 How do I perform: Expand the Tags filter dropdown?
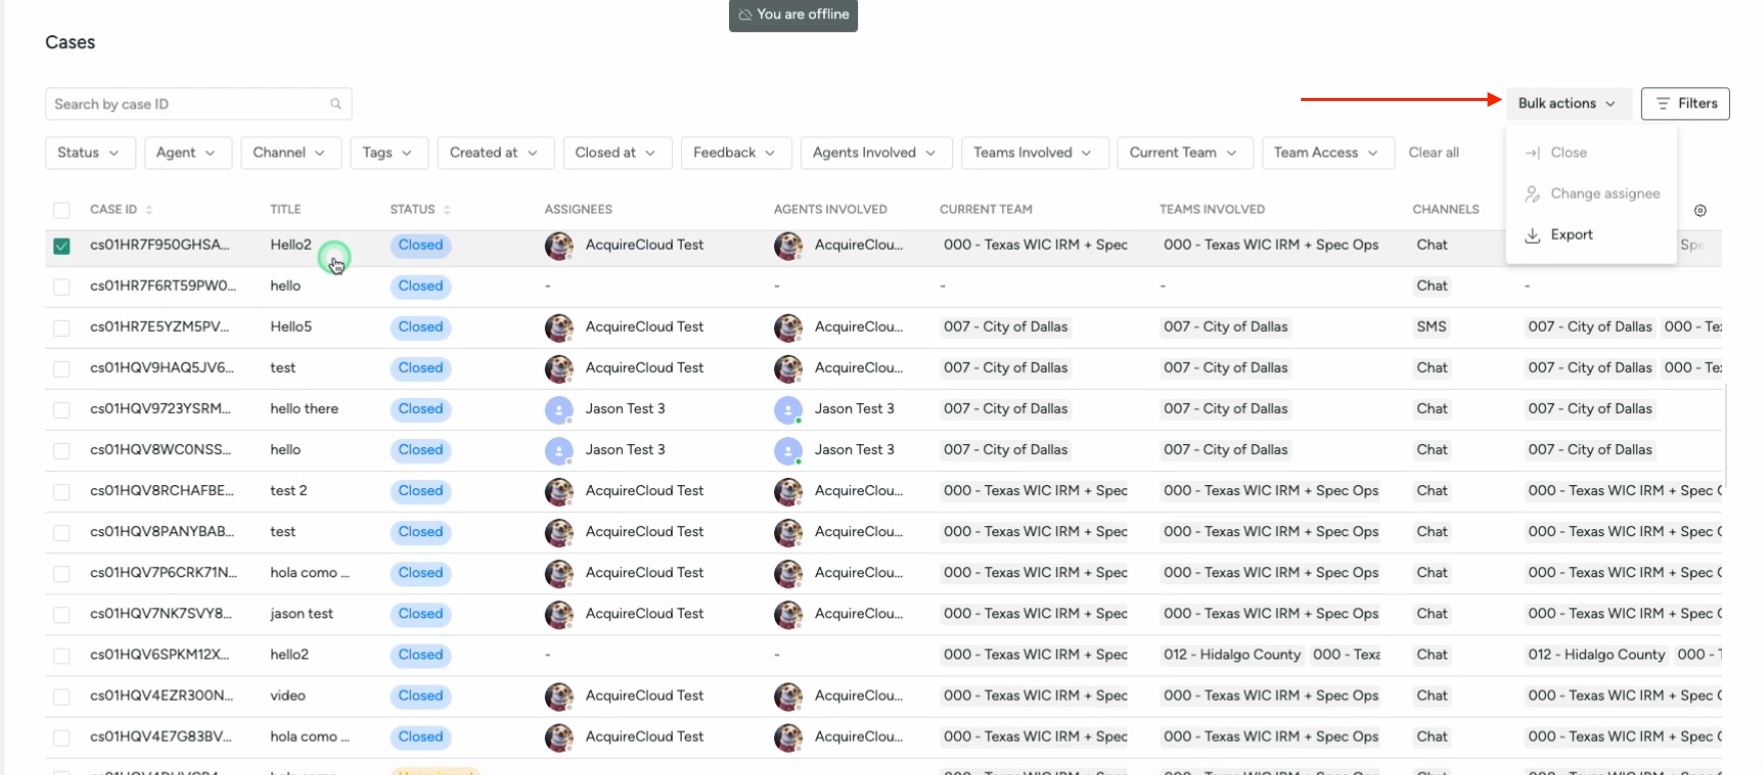389,153
